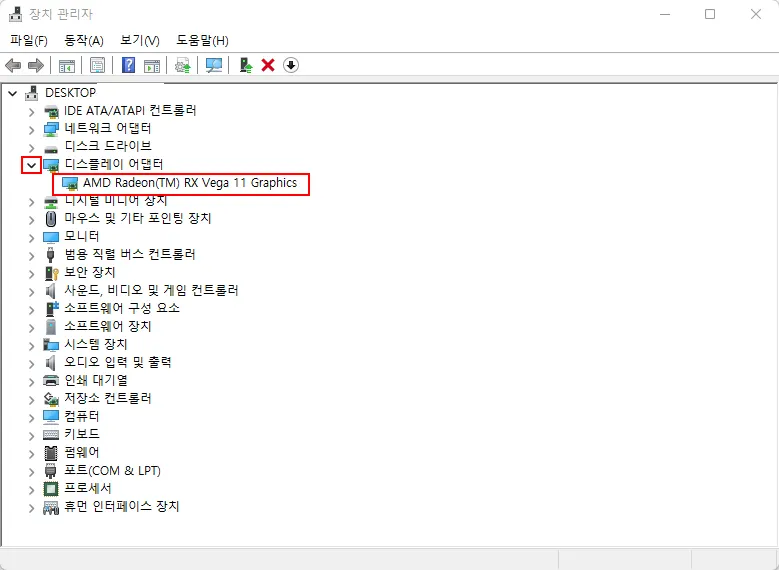Select the 보안 장치 label
Viewport: 779px width, 570px height.
[x=90, y=272]
